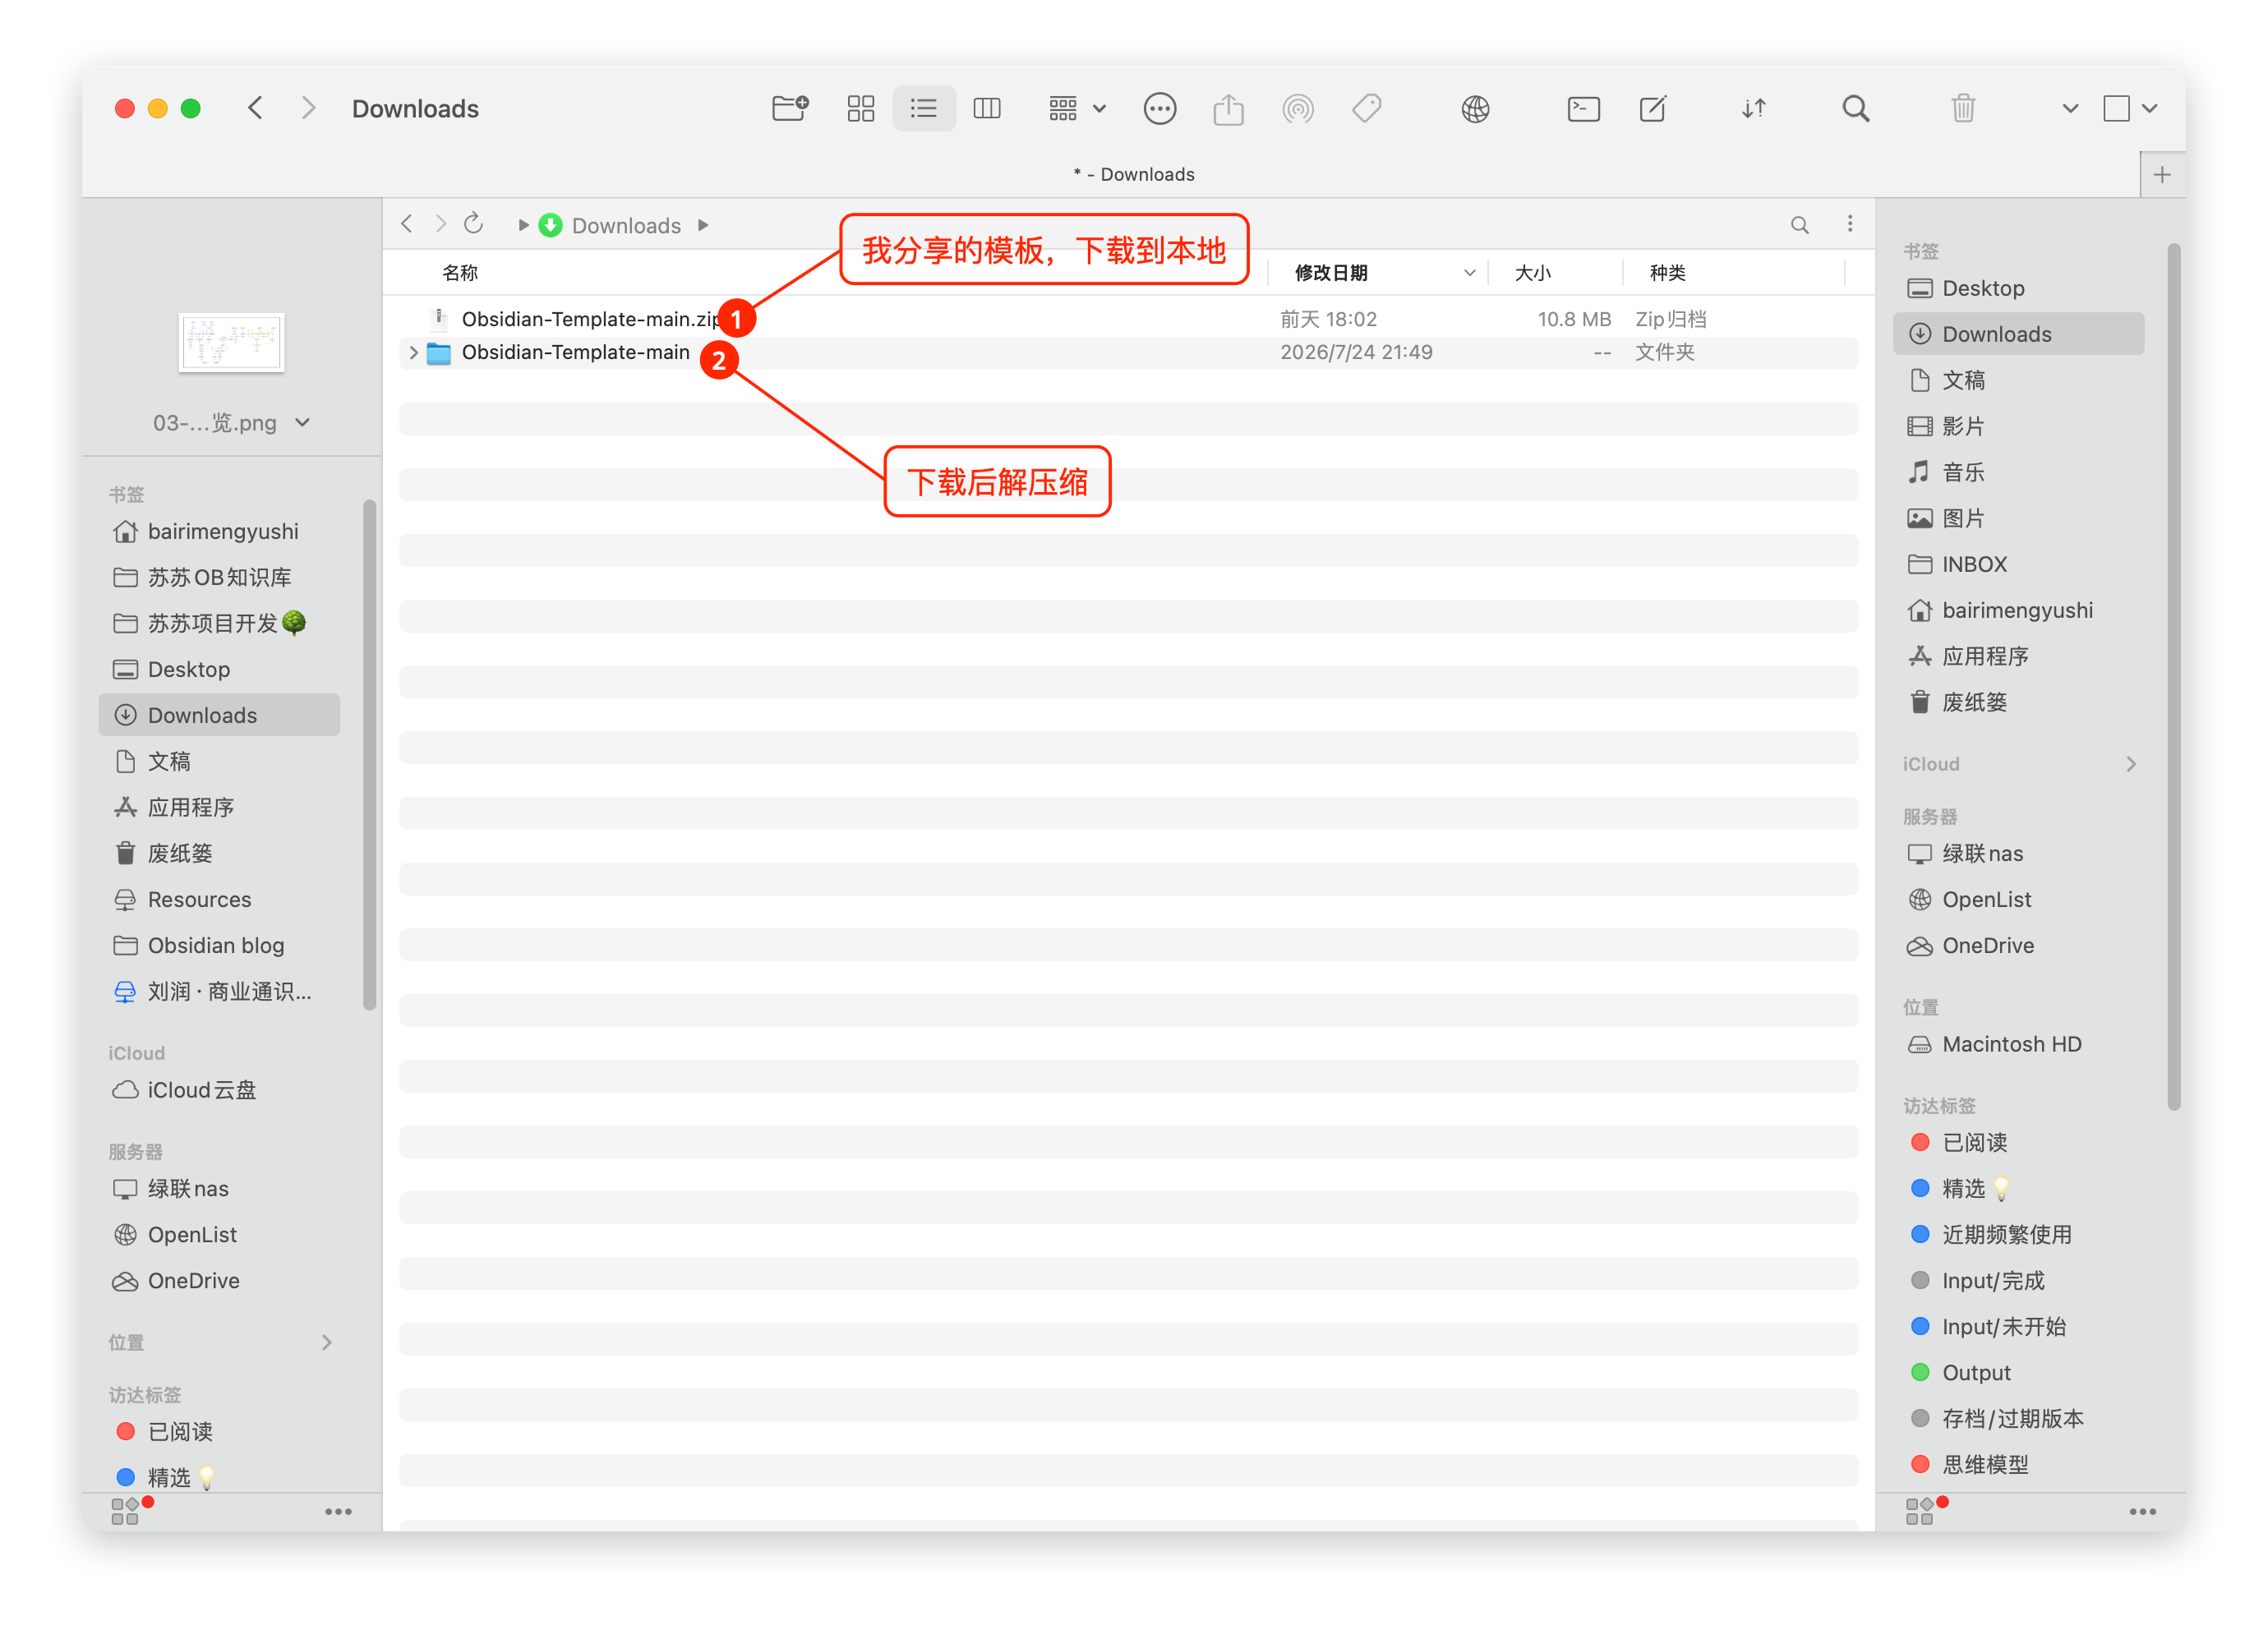2268x1630 pixels.
Task: Open the vertical three-dot options menu
Action: click(1850, 224)
